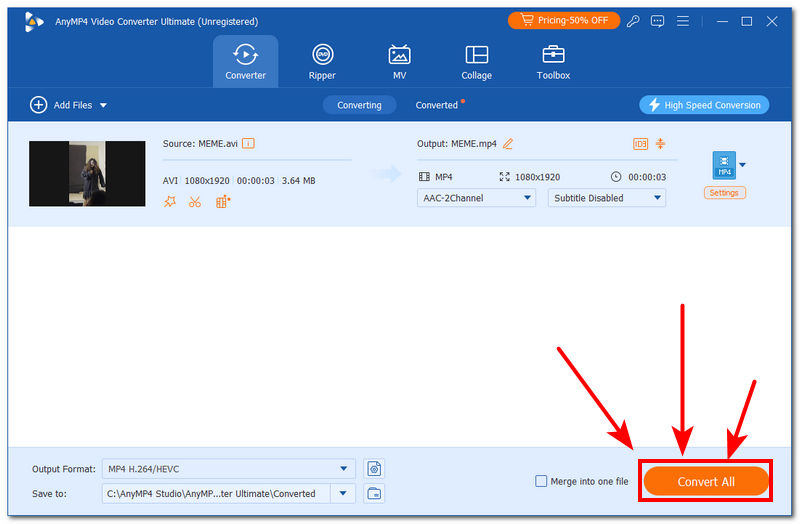The height and width of the screenshot is (524, 800).
Task: Click the Output: MEME.mp4 text
Action: [457, 144]
